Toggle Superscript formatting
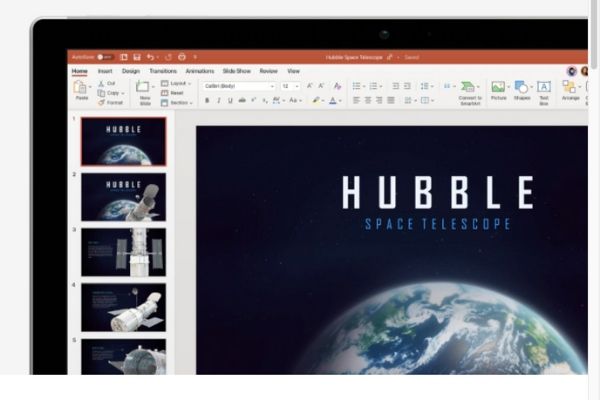600x400 pixels. pos(253,100)
